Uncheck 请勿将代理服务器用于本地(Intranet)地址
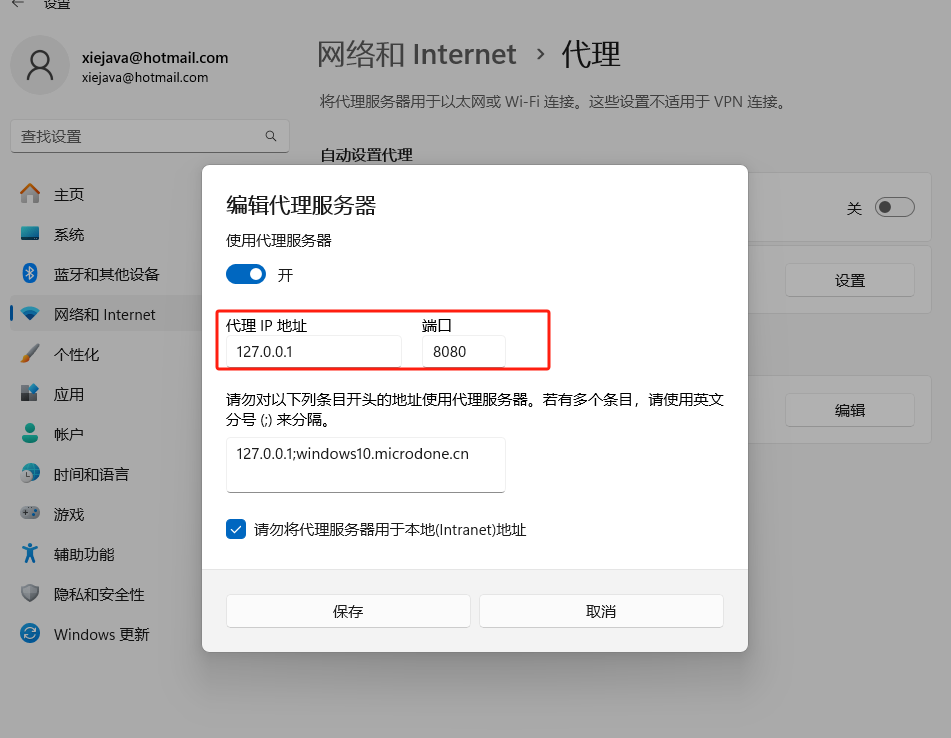The height and width of the screenshot is (738, 951). pos(236,529)
